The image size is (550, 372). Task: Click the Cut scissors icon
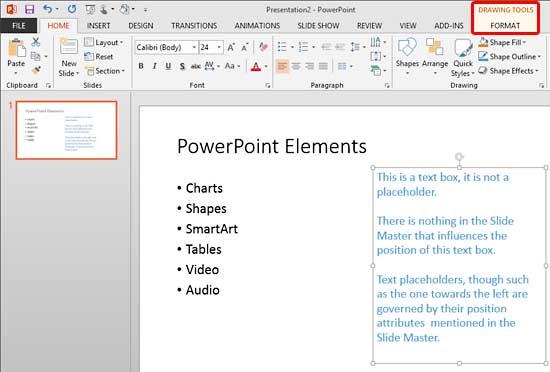36,42
